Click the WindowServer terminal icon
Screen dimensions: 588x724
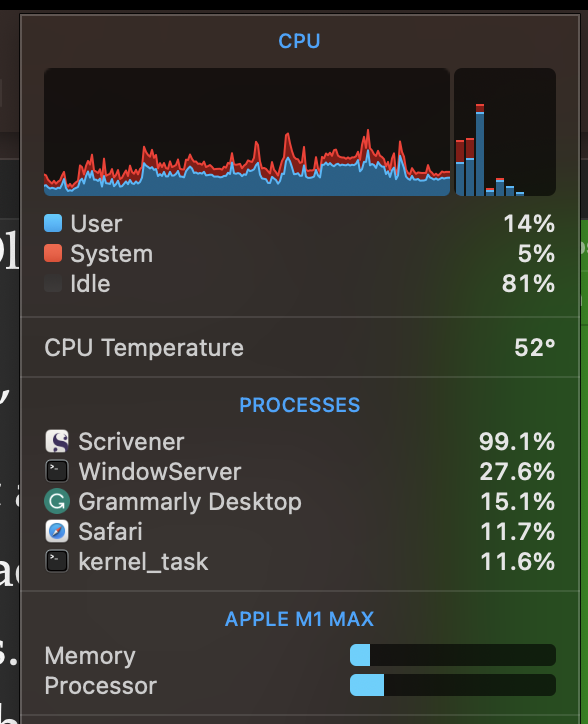(57, 471)
